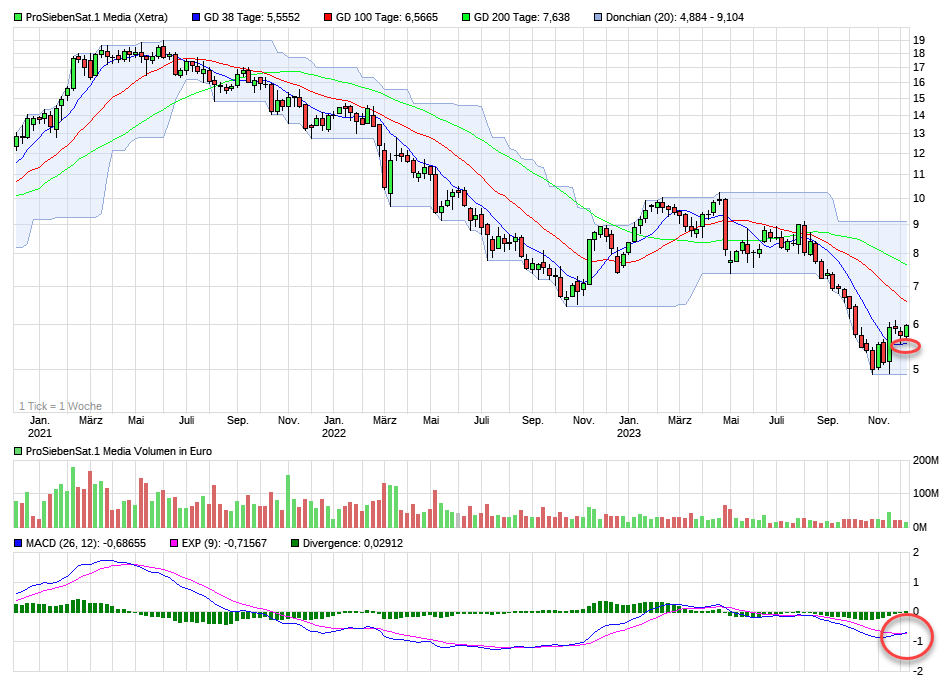Click the price axis value 10
The width and height of the screenshot is (948, 682).
919,198
